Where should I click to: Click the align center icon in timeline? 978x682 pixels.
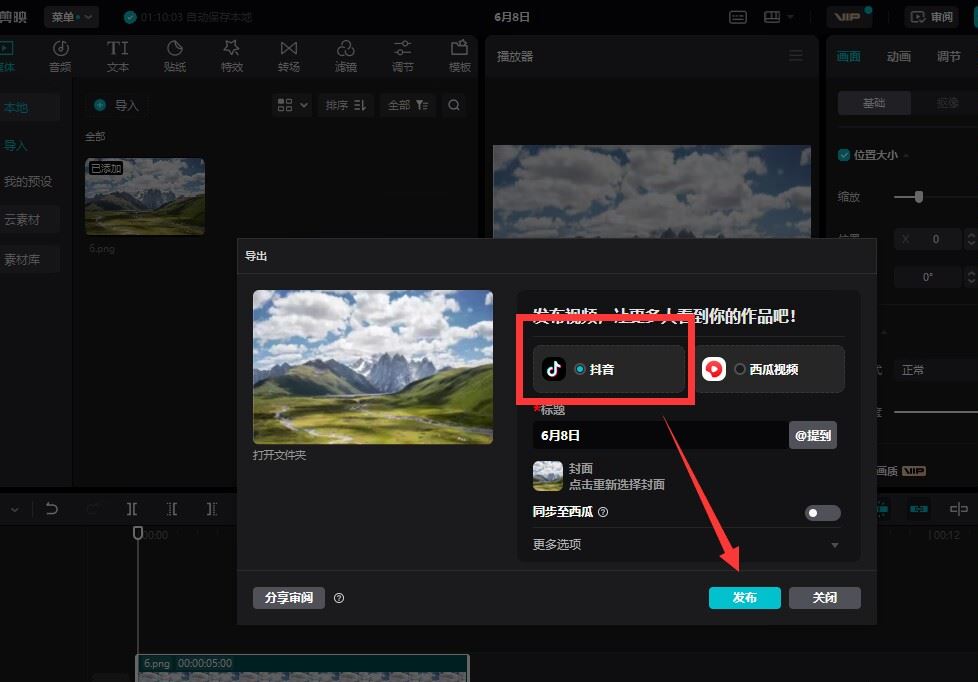pyautogui.click(x=959, y=509)
